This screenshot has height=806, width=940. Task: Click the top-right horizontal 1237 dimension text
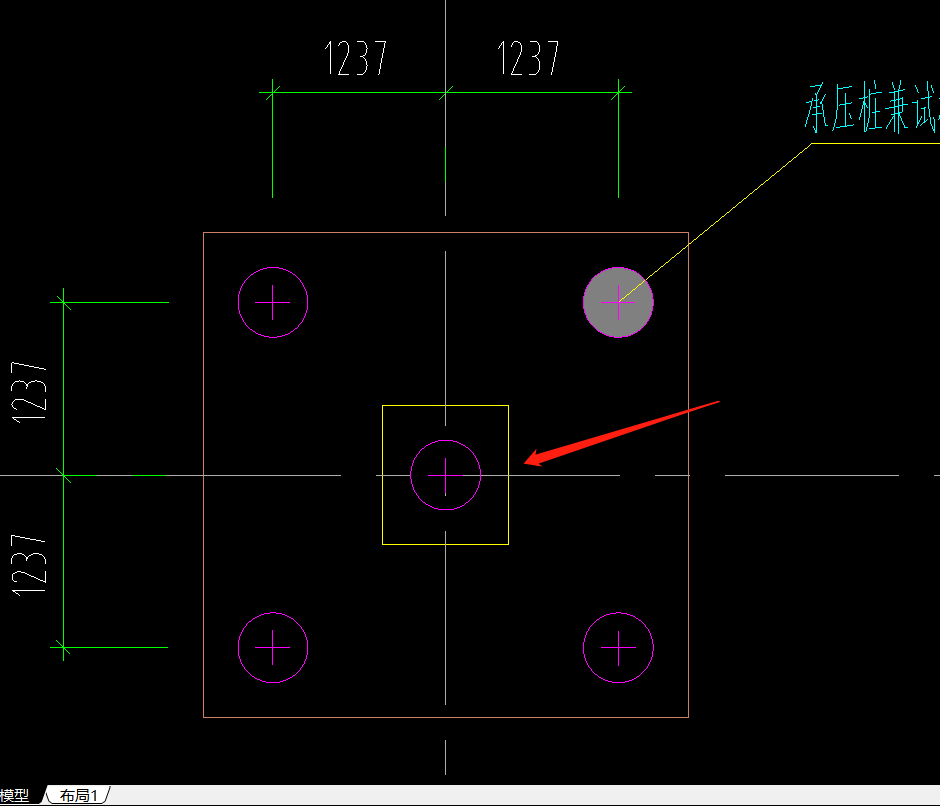coord(528,58)
